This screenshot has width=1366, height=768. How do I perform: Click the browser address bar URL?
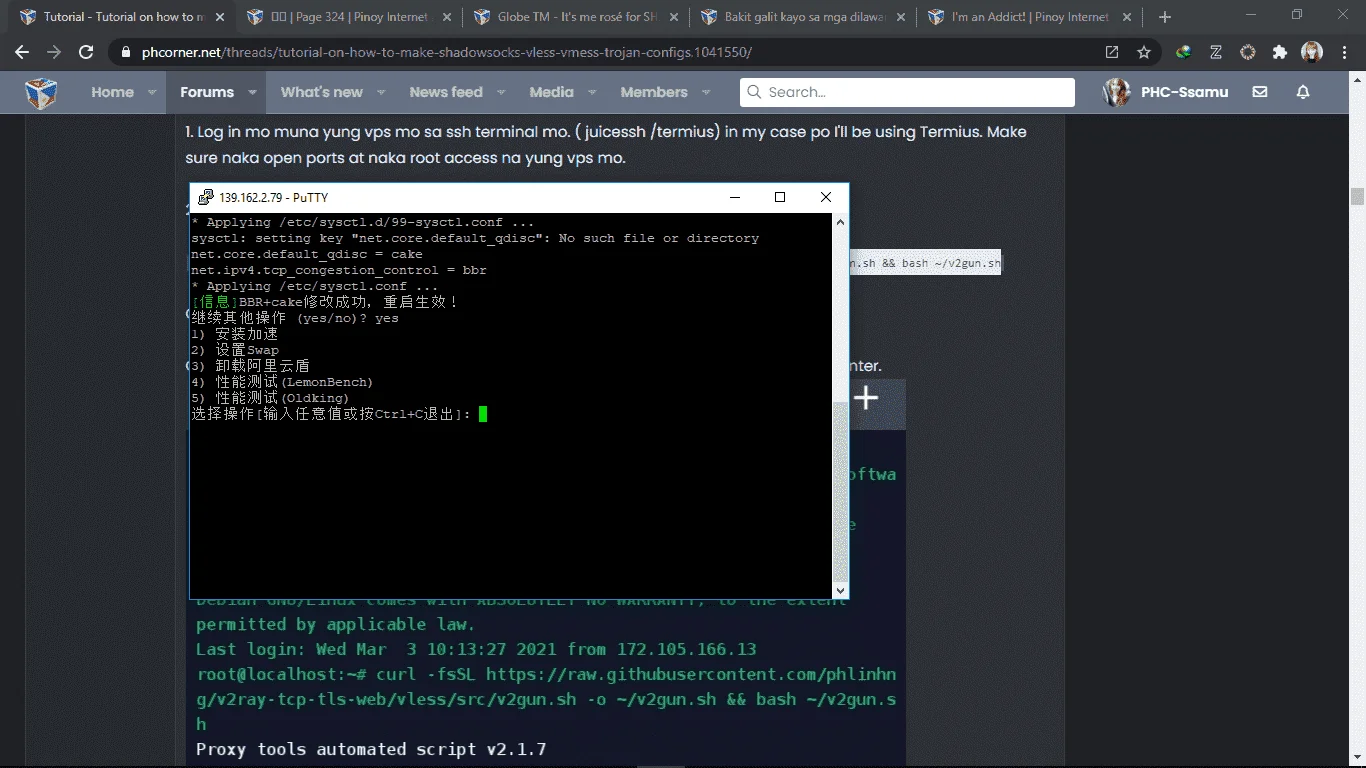(x=447, y=52)
